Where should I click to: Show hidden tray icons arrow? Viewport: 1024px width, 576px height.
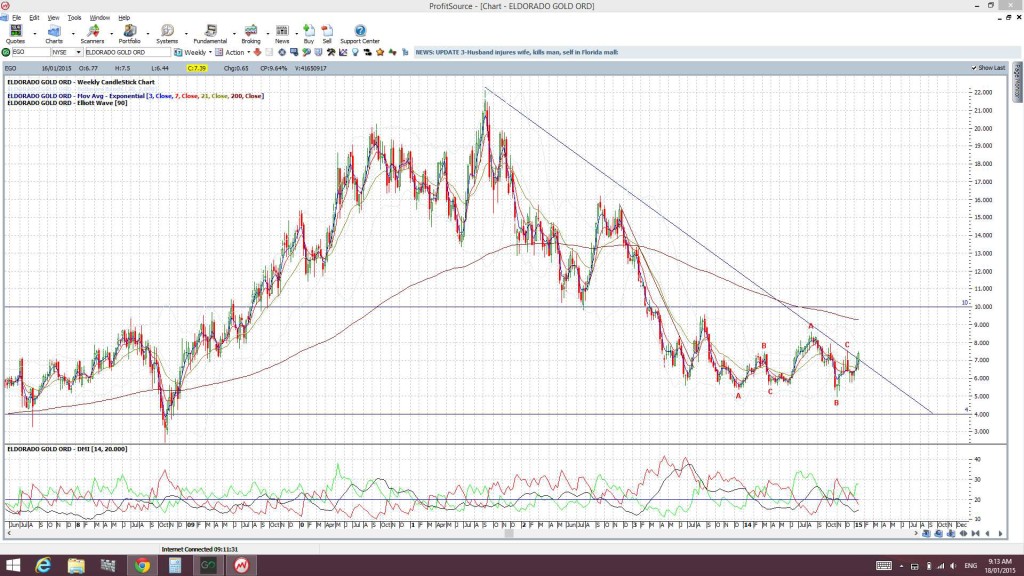pyautogui.click(x=901, y=566)
